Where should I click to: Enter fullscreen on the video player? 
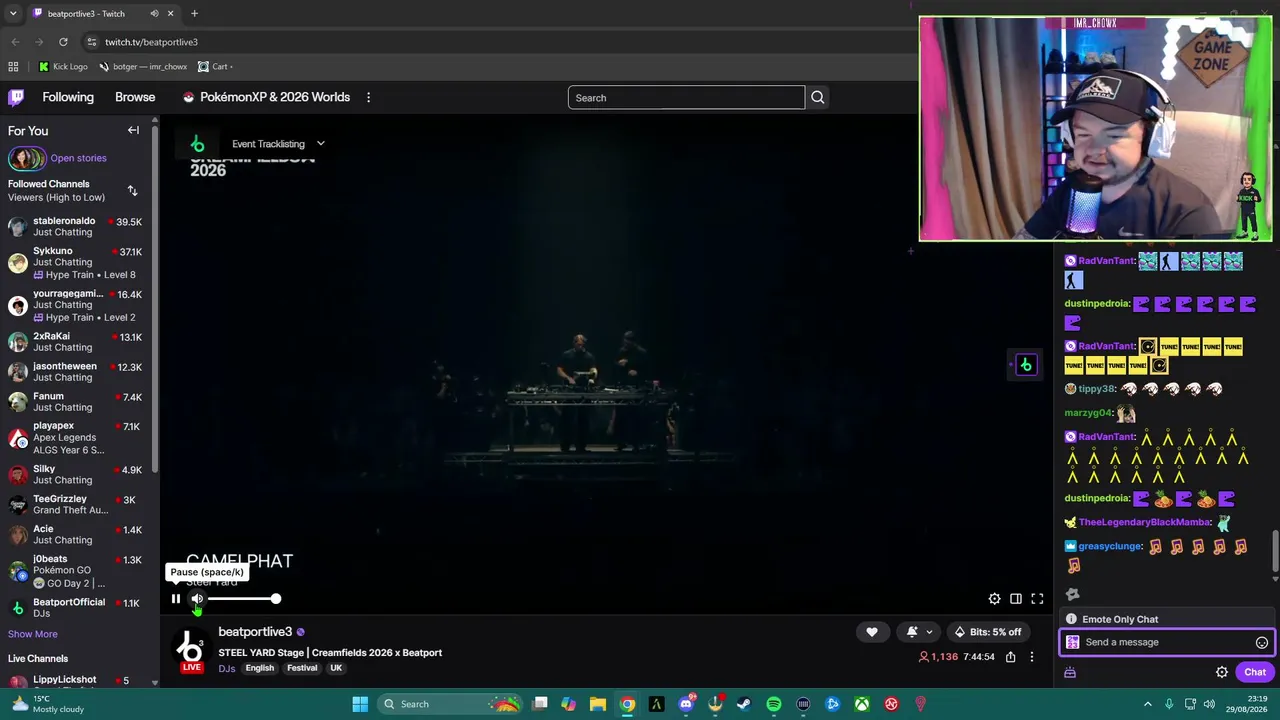point(1037,599)
